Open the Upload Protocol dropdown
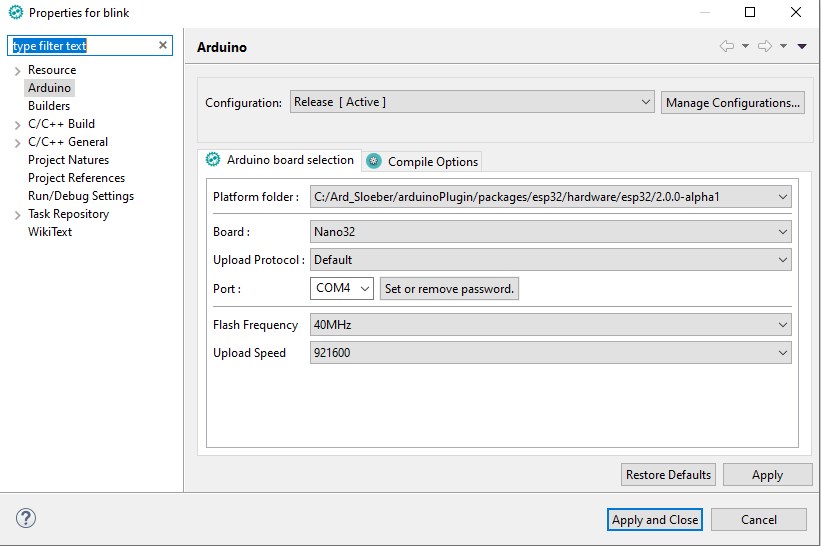This screenshot has height=546, width=821. (x=550, y=260)
